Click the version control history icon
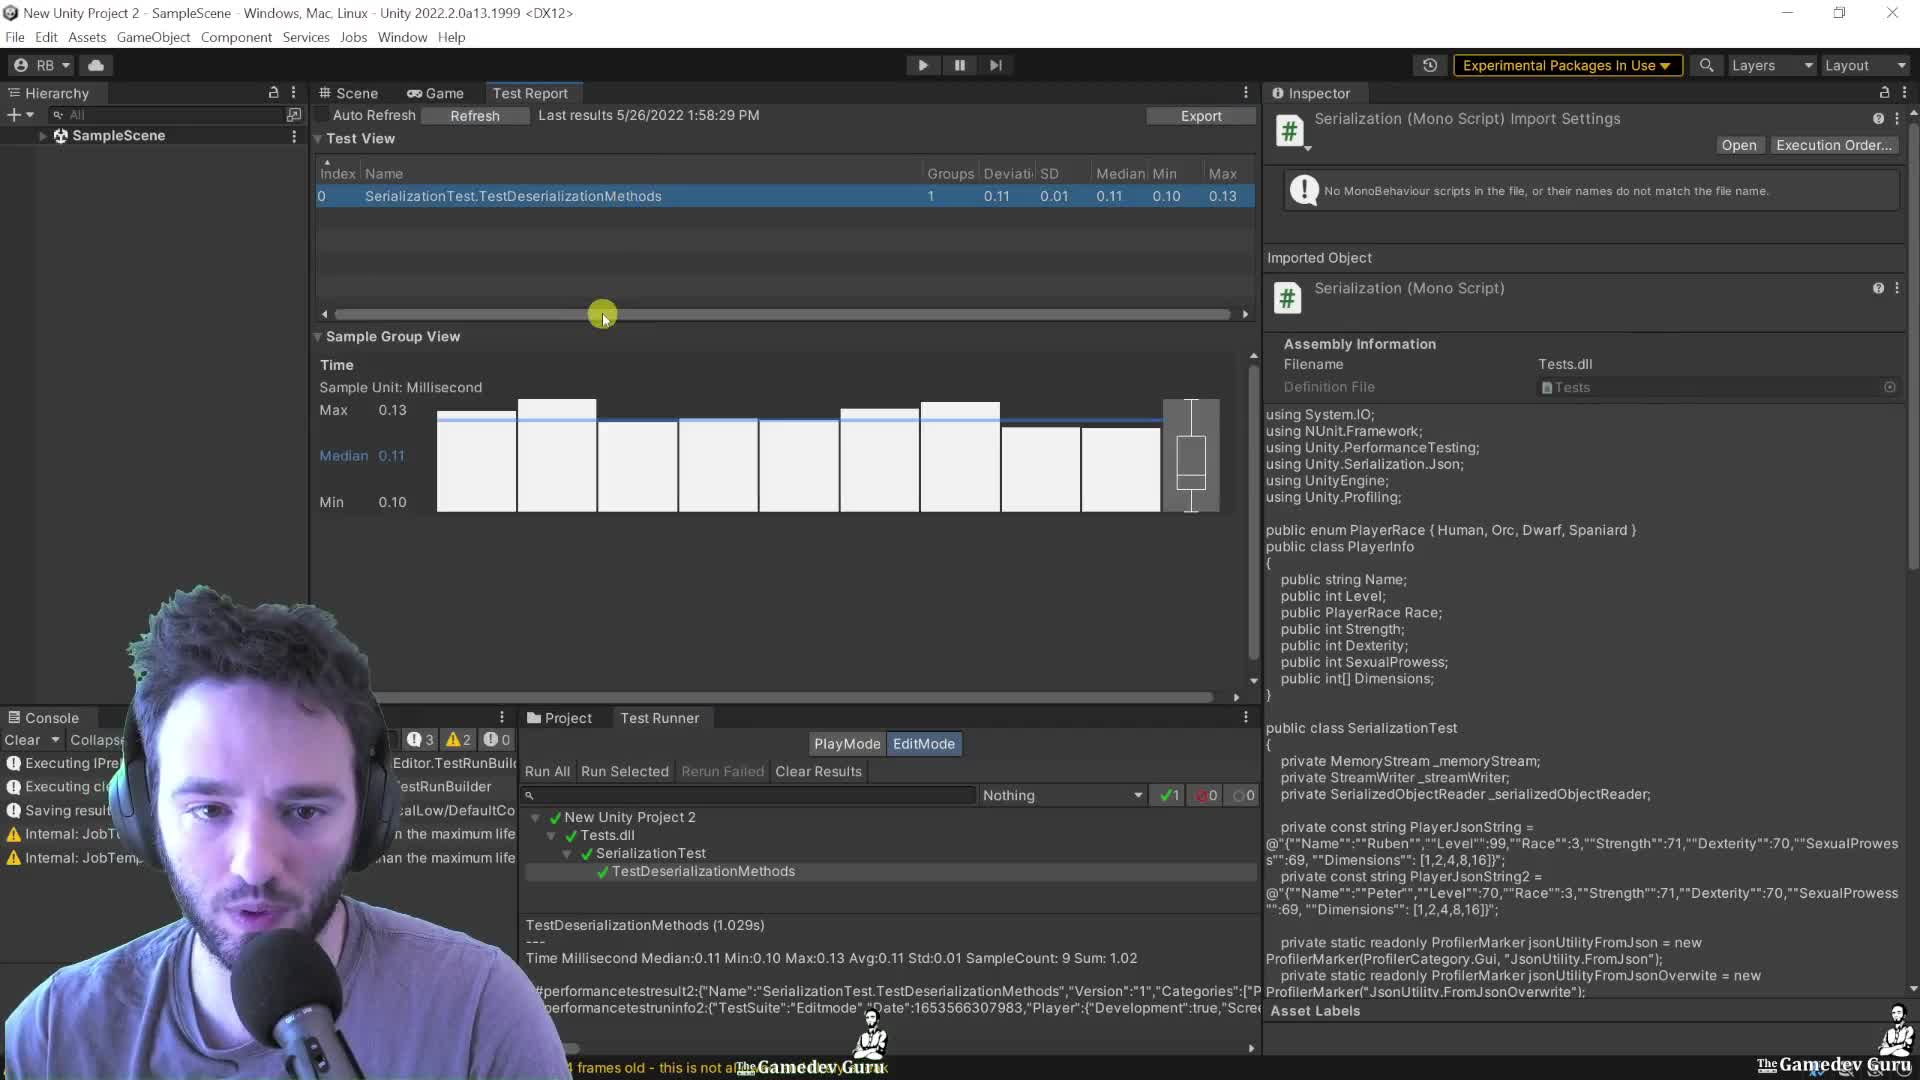This screenshot has height=1080, width=1920. [x=1429, y=65]
